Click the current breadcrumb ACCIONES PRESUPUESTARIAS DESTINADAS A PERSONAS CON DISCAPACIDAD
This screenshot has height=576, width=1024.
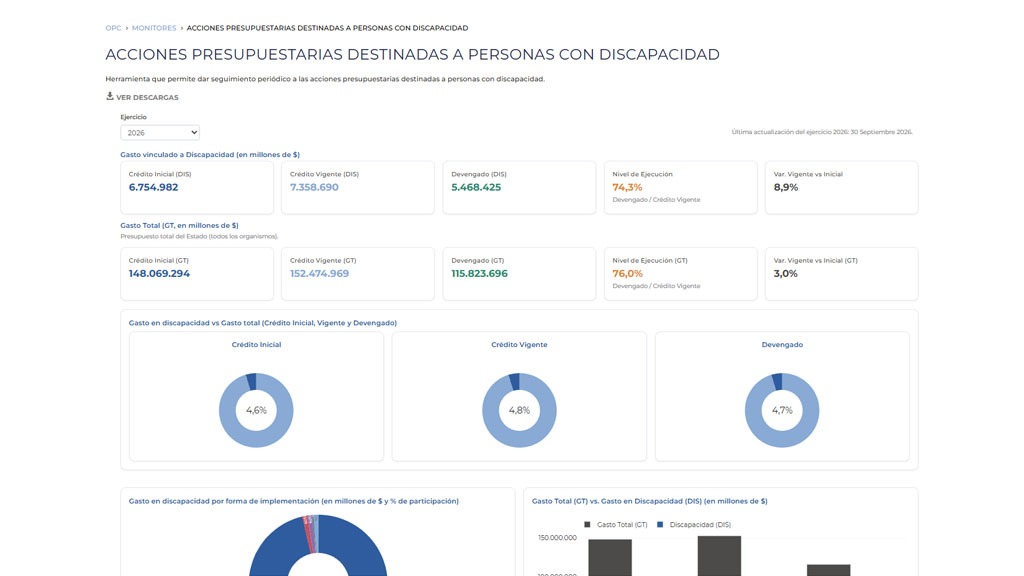[x=327, y=28]
